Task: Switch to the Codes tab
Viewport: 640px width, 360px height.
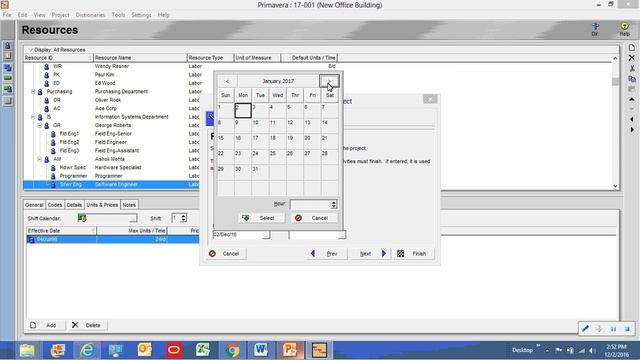Action: coord(55,205)
